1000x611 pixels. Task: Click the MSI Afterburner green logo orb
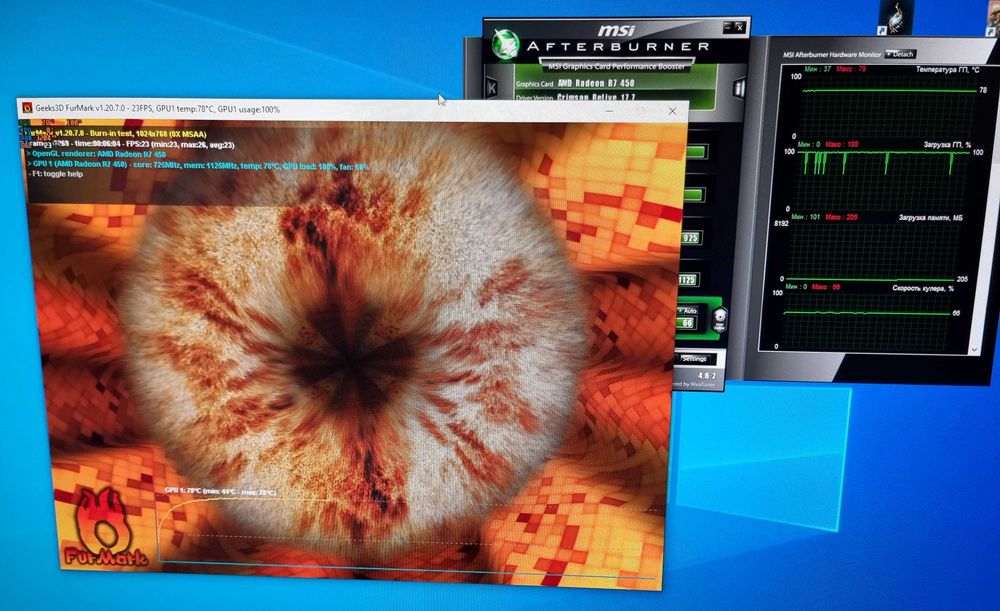coord(506,45)
